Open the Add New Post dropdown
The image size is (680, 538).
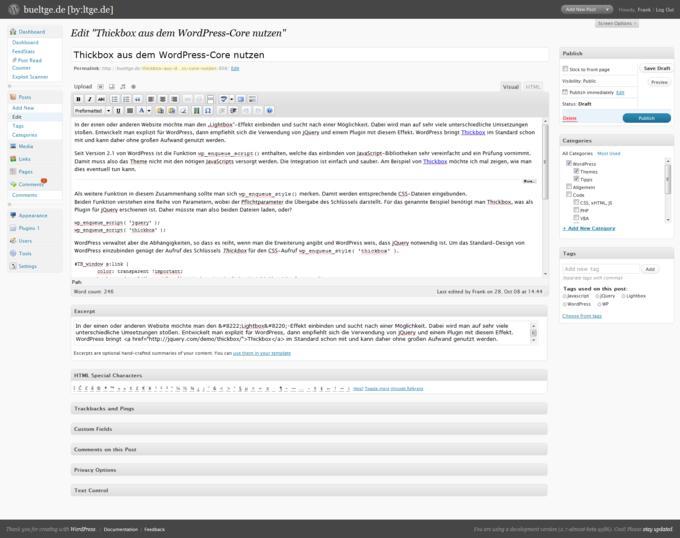(x=608, y=10)
